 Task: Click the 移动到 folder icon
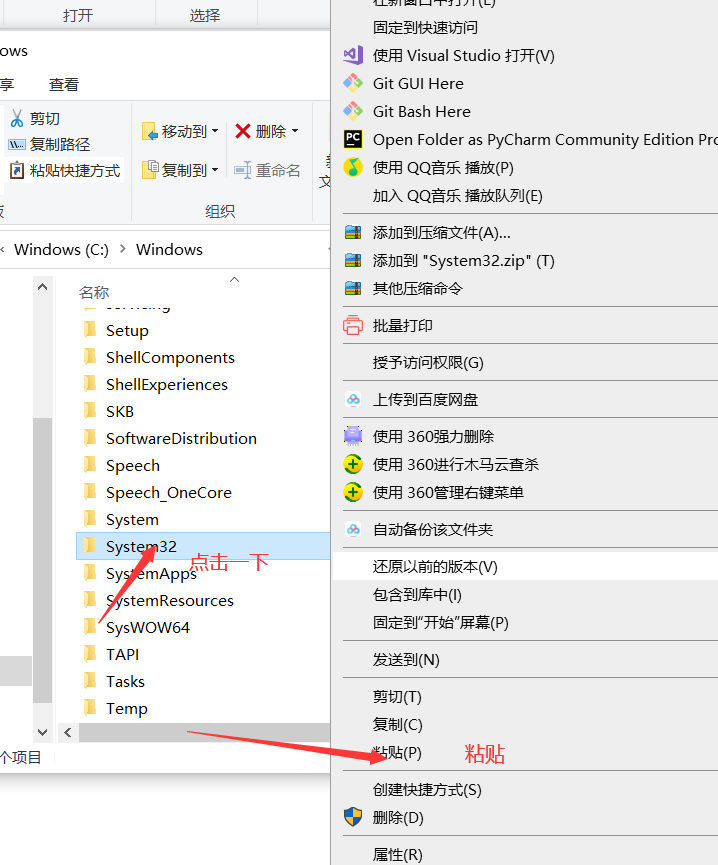point(149,131)
